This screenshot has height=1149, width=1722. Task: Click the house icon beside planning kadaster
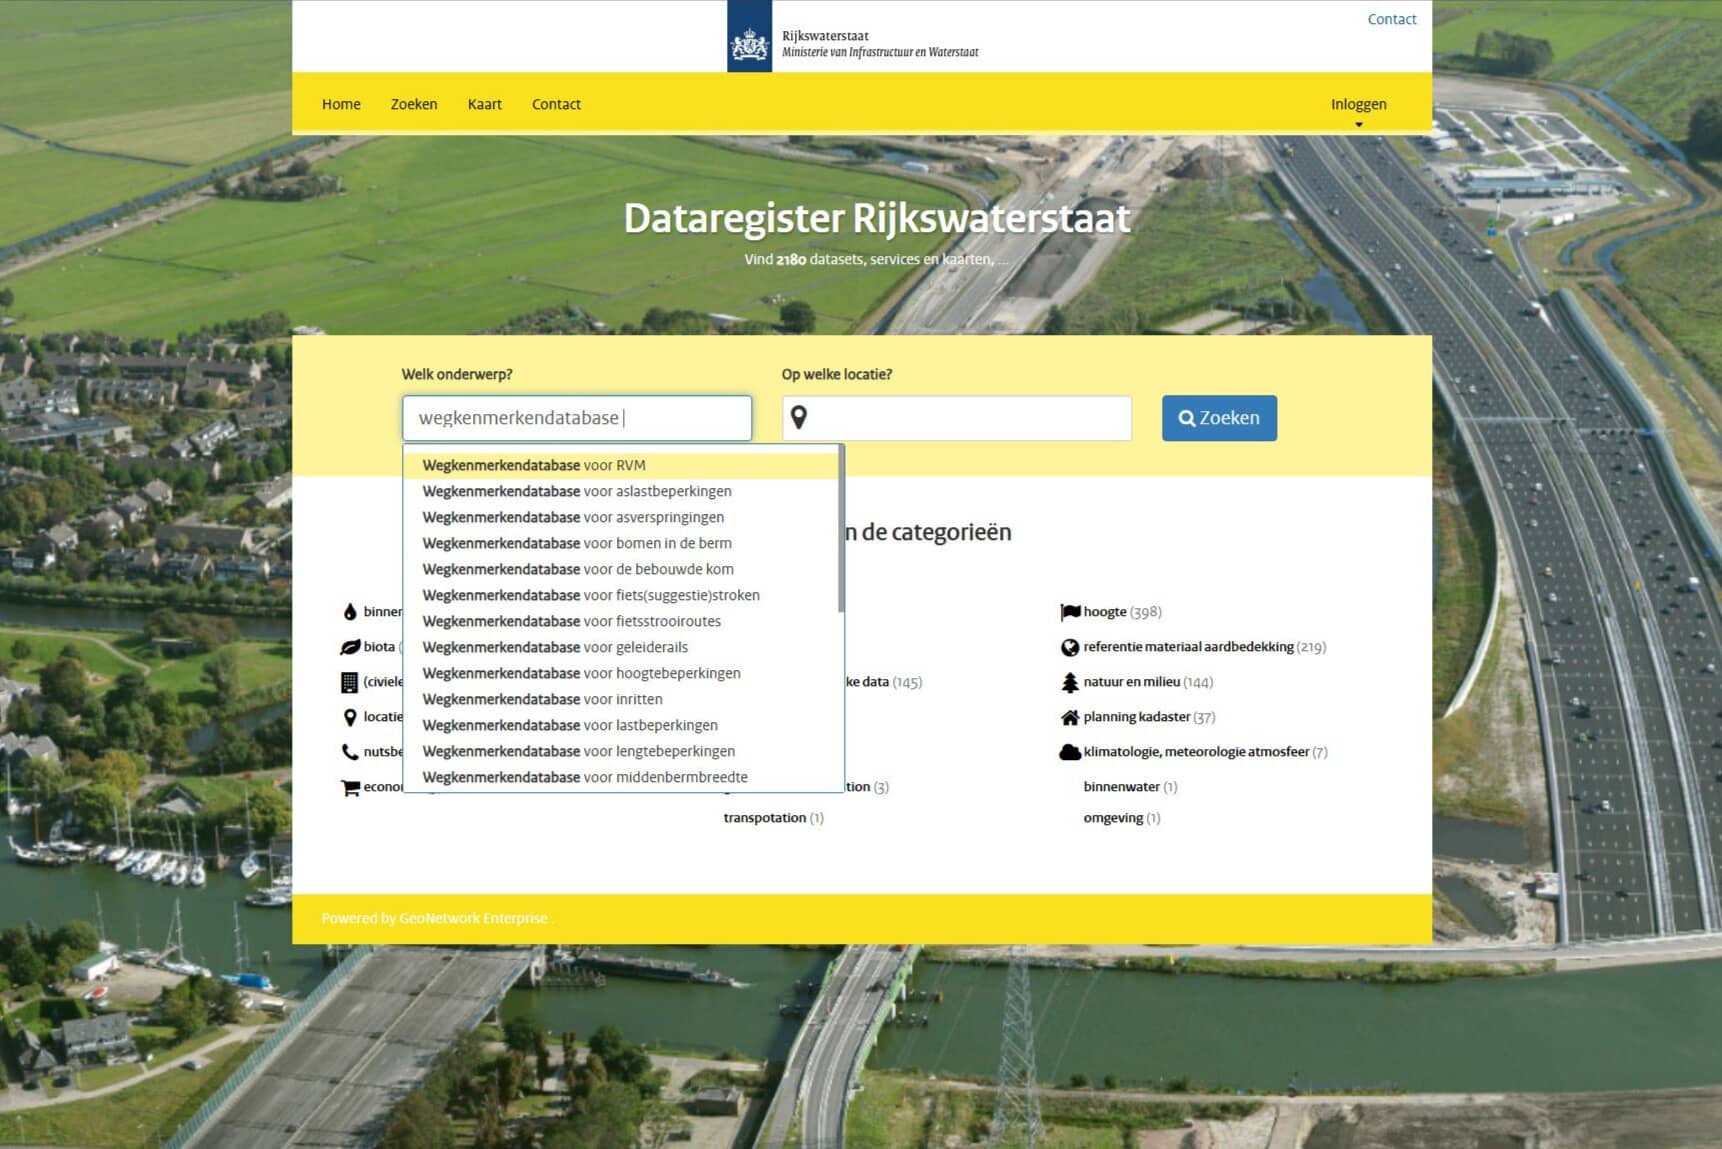[x=1070, y=717]
